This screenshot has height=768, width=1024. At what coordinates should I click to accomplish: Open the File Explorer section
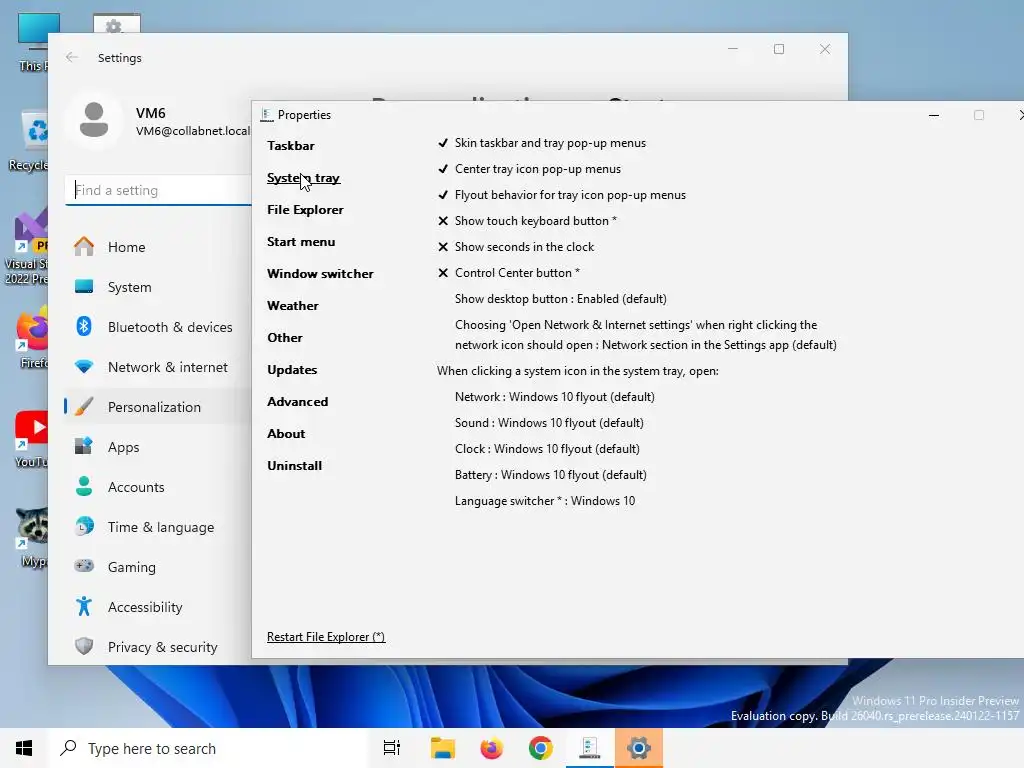click(305, 210)
